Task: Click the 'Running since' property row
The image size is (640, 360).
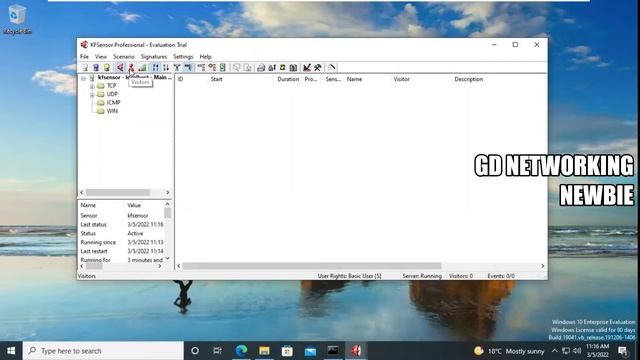Action: coord(122,242)
